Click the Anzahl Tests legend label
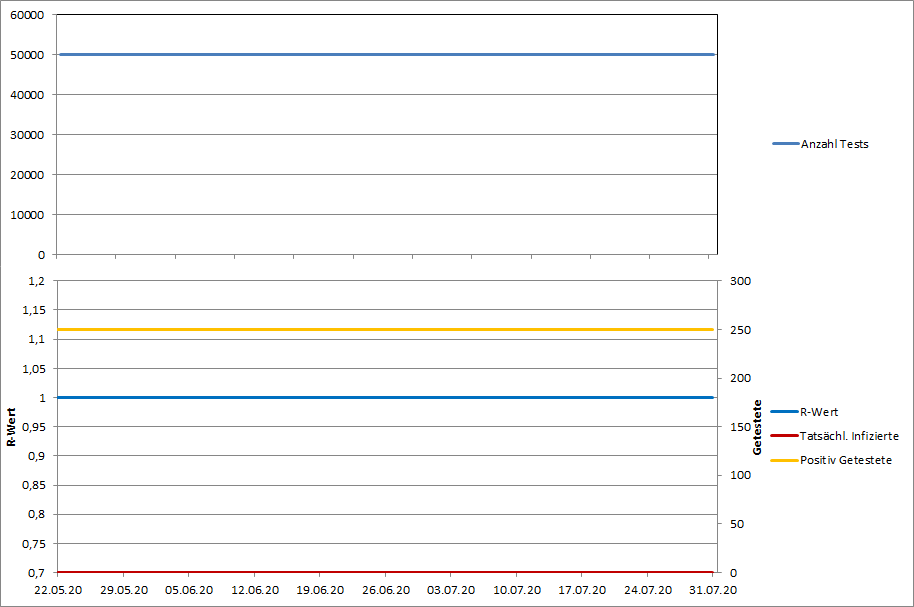The width and height of the screenshot is (914, 607). pyautogui.click(x=834, y=144)
